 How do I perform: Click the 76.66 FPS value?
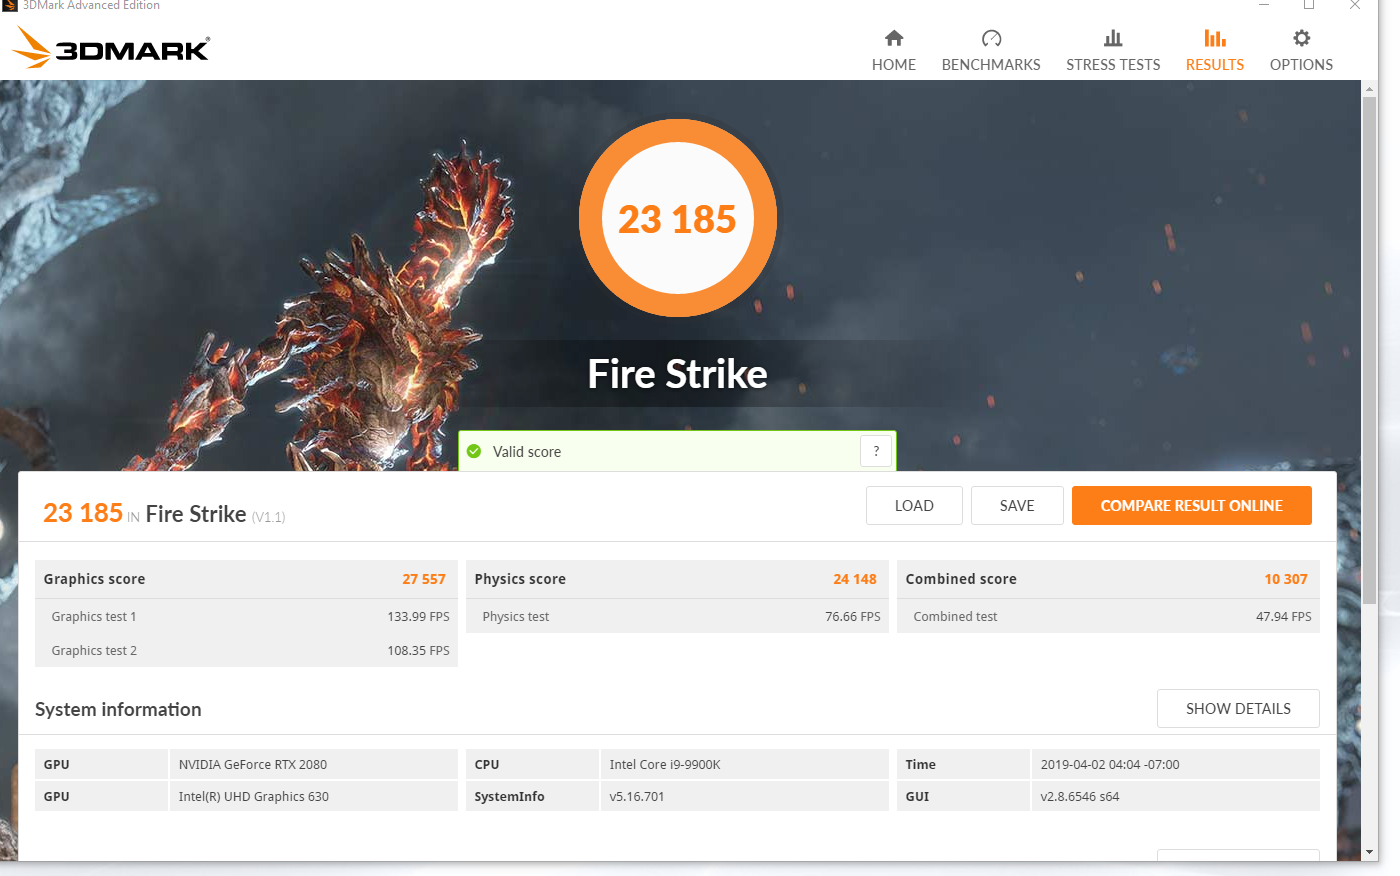coord(853,617)
